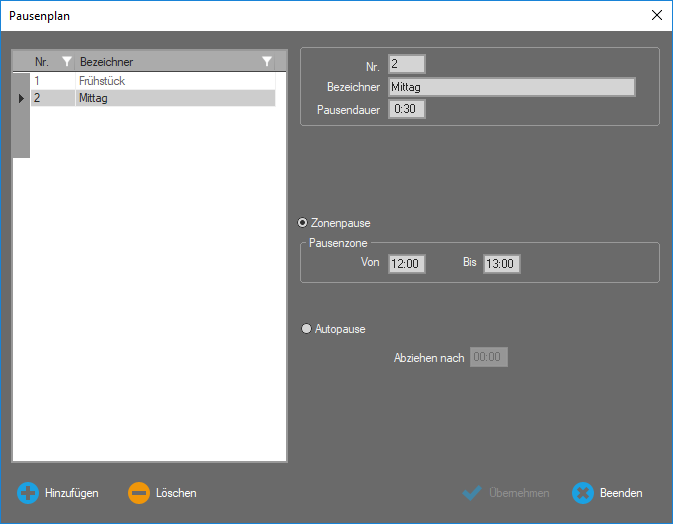This screenshot has width=673, height=524.
Task: Click the Nr. input field
Action: (406, 64)
